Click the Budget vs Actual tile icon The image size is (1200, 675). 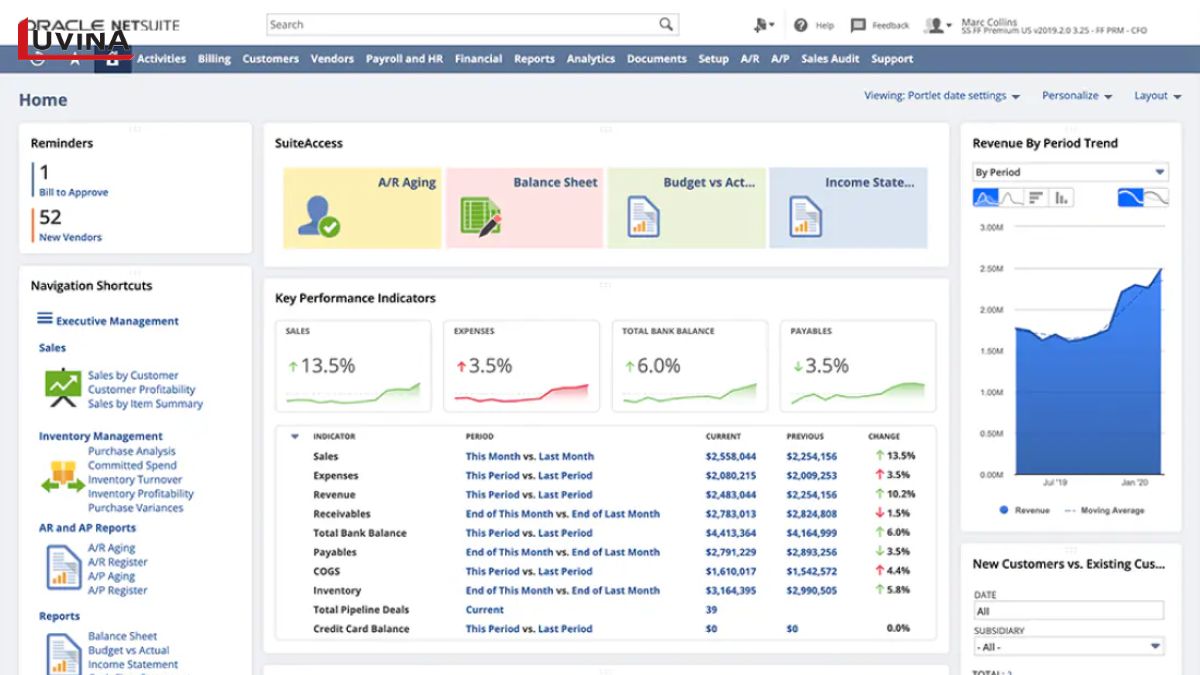[x=643, y=217]
